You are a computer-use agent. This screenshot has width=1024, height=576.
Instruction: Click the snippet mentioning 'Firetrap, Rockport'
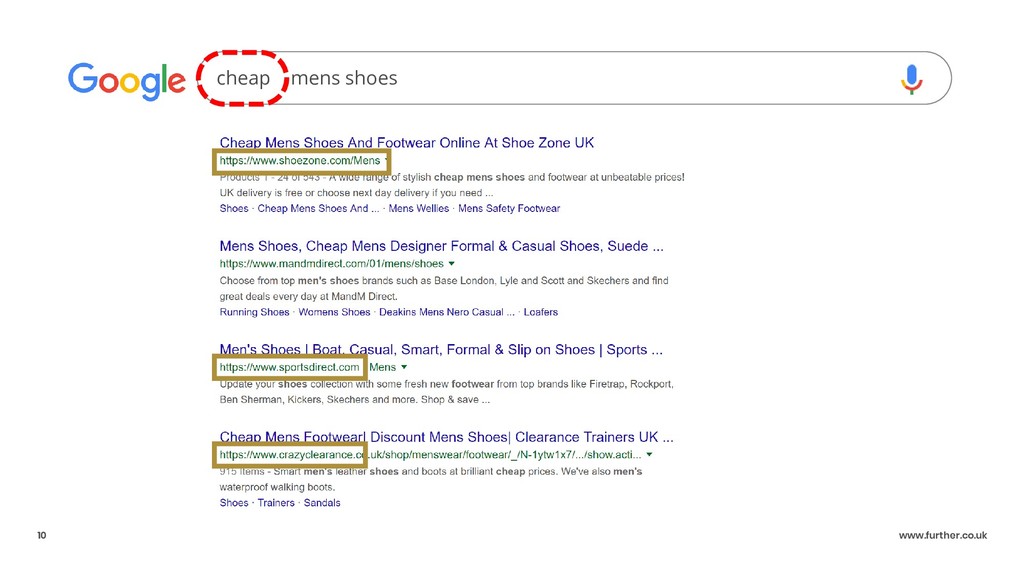click(447, 392)
